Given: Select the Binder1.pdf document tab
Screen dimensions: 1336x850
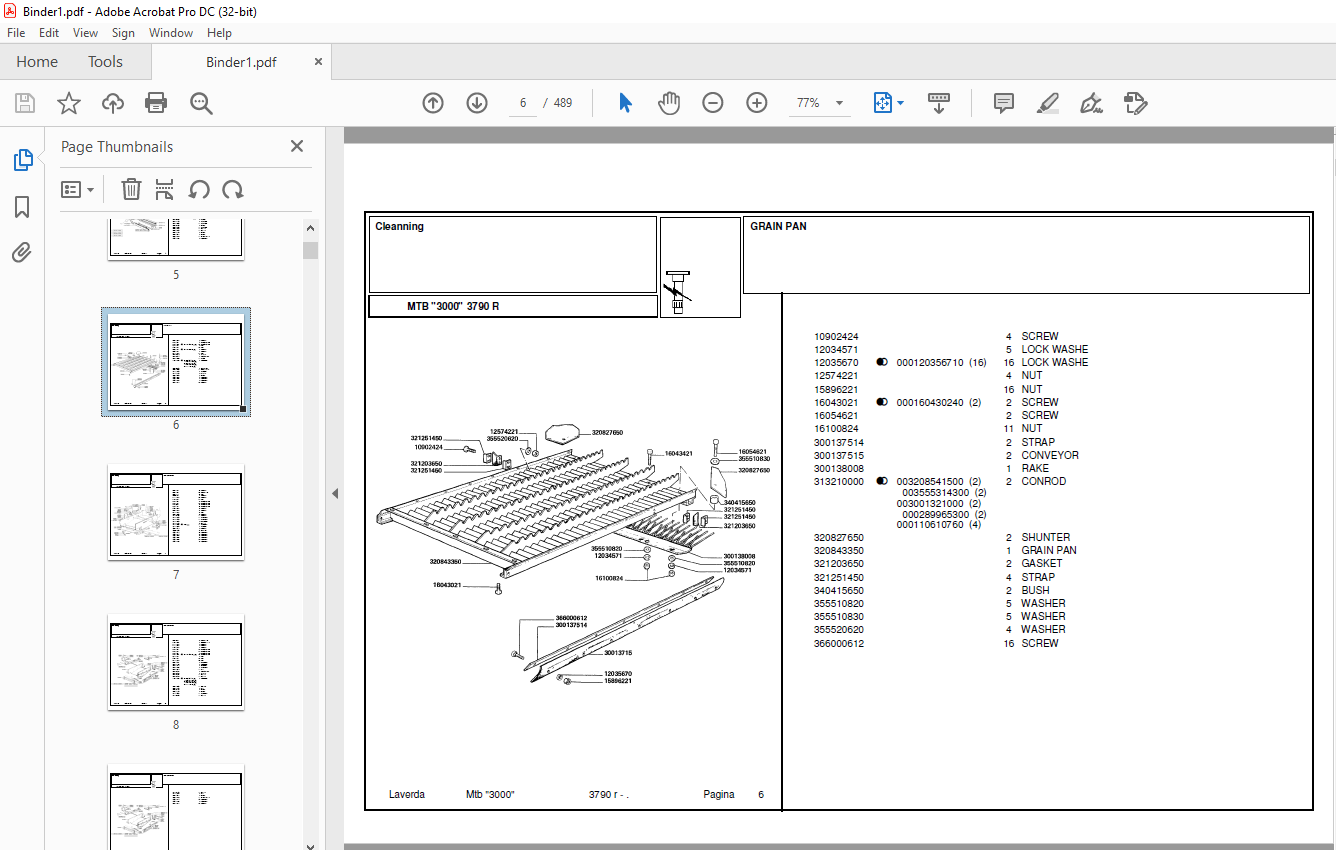Looking at the screenshot, I should tap(241, 62).
